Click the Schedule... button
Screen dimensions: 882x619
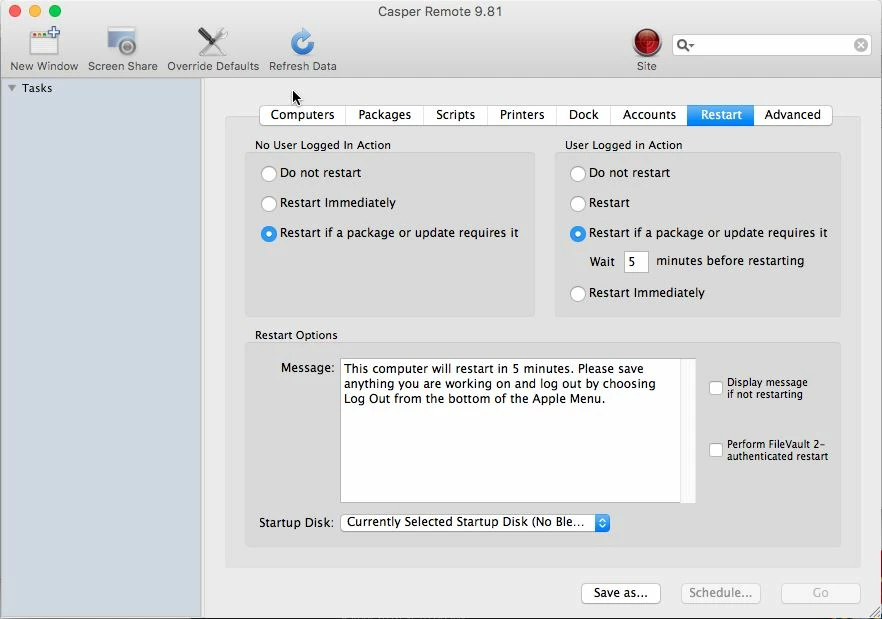[x=721, y=593]
